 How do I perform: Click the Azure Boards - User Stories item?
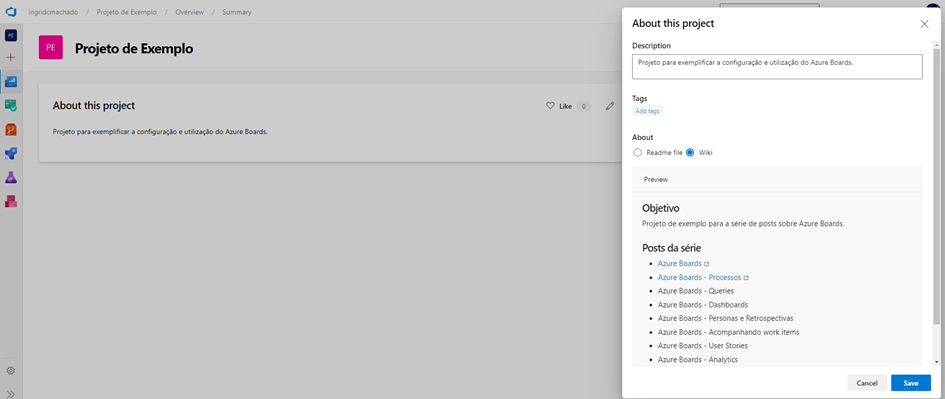[703, 346]
